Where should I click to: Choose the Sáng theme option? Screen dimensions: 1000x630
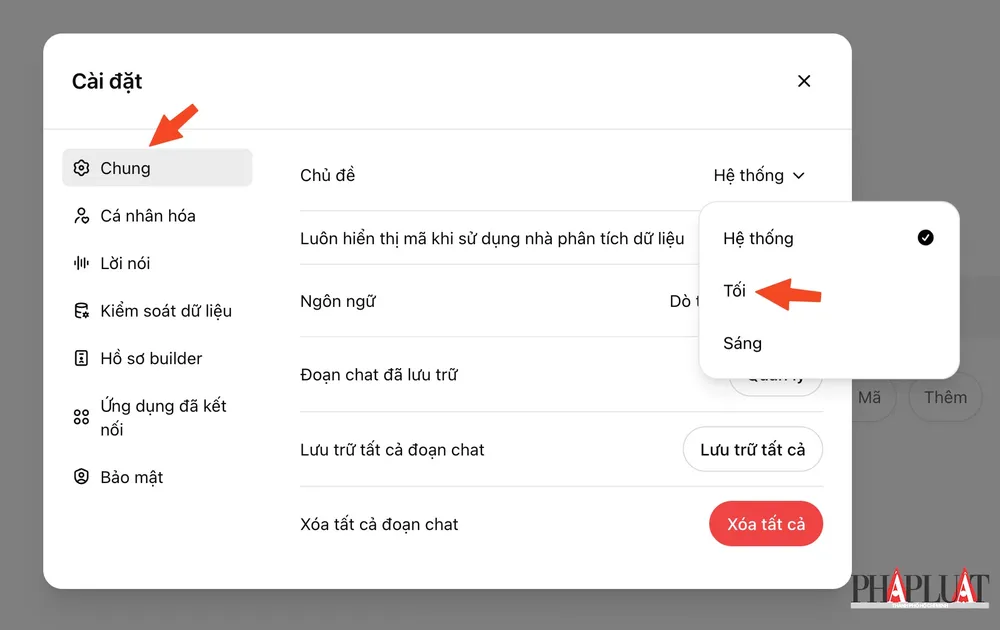pos(742,343)
